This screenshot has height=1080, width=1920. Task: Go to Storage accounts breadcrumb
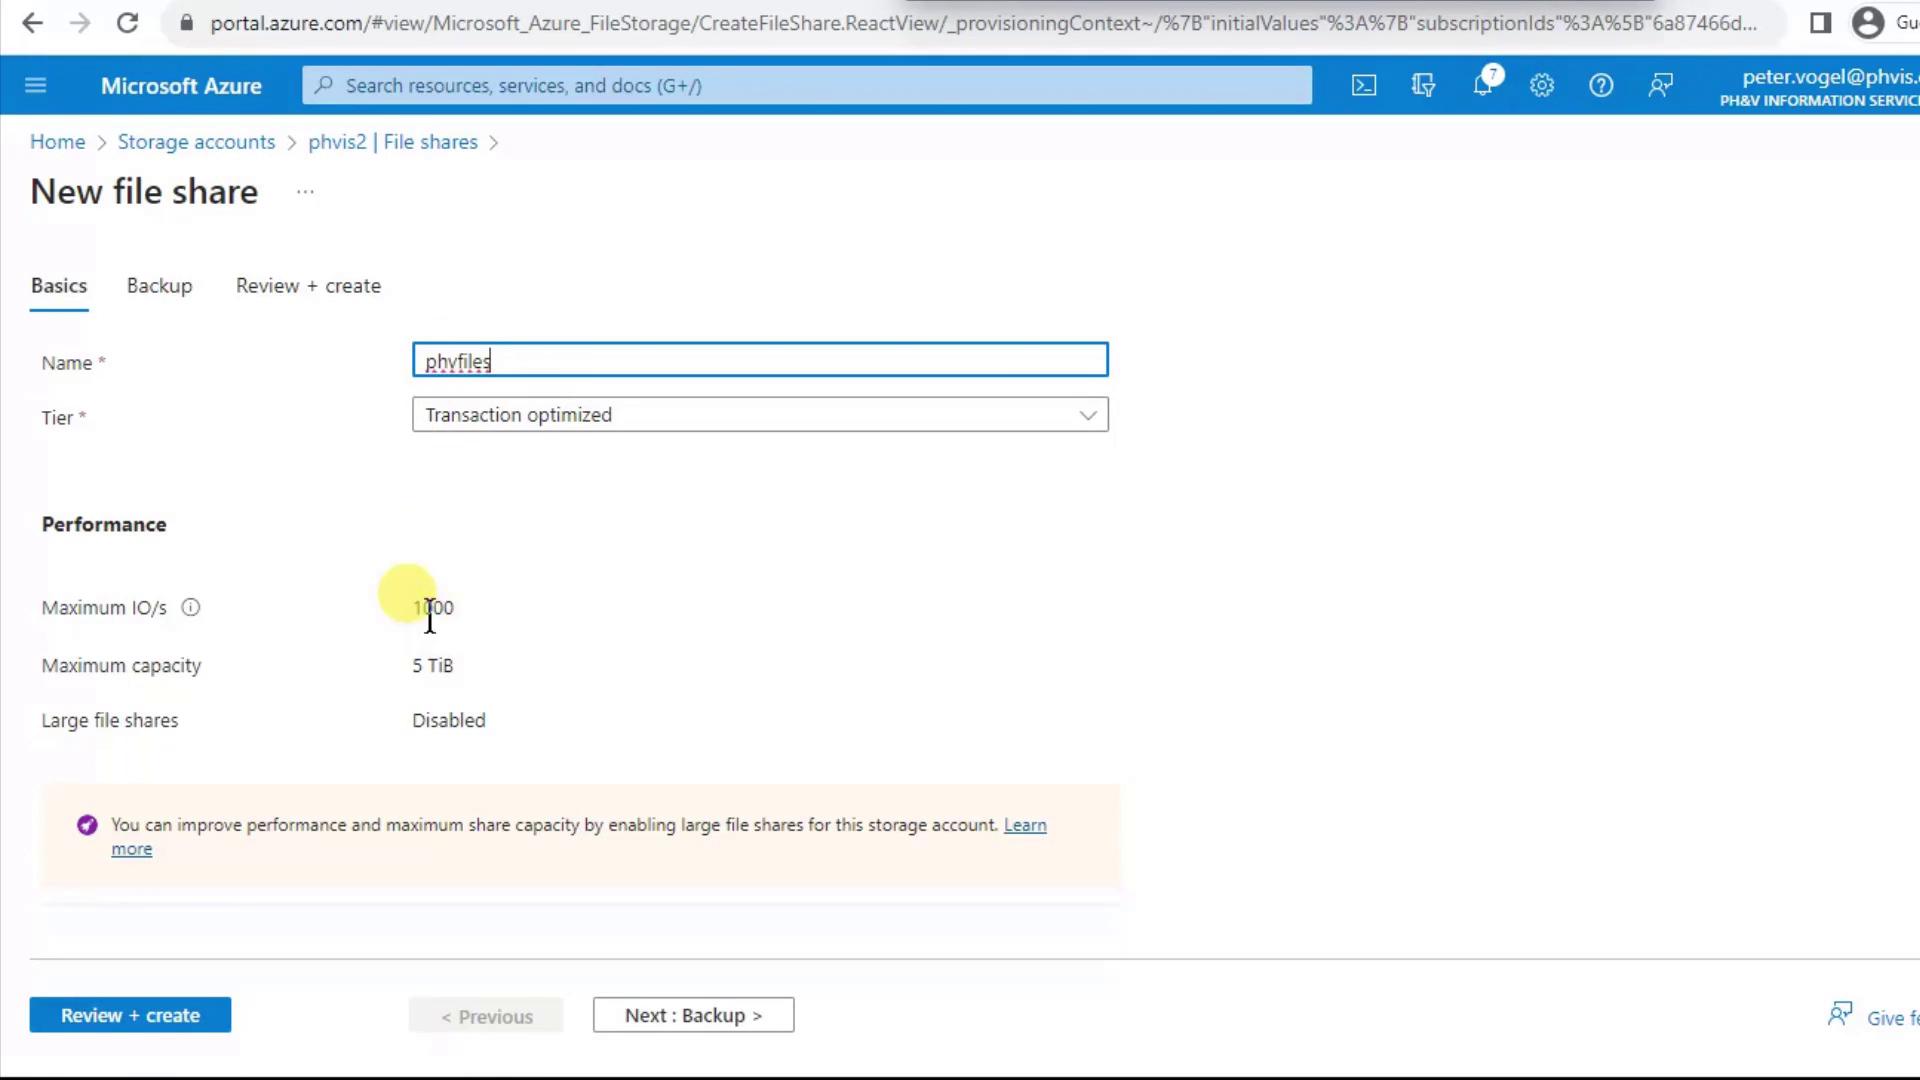coord(196,142)
